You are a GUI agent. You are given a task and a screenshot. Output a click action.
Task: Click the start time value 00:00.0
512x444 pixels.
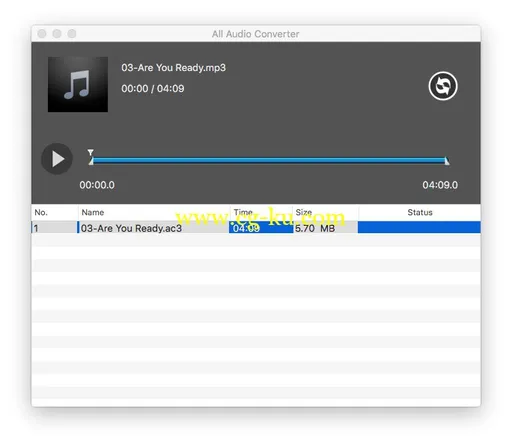97,185
